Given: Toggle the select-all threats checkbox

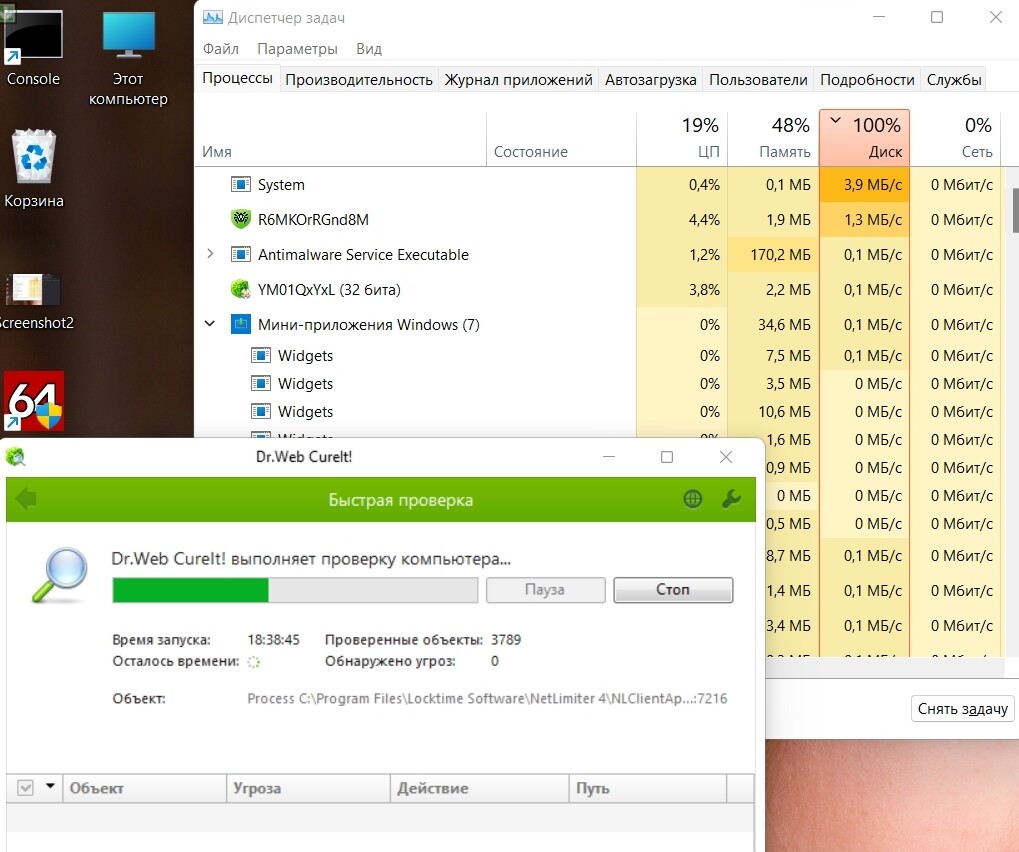Looking at the screenshot, I should coord(25,788).
